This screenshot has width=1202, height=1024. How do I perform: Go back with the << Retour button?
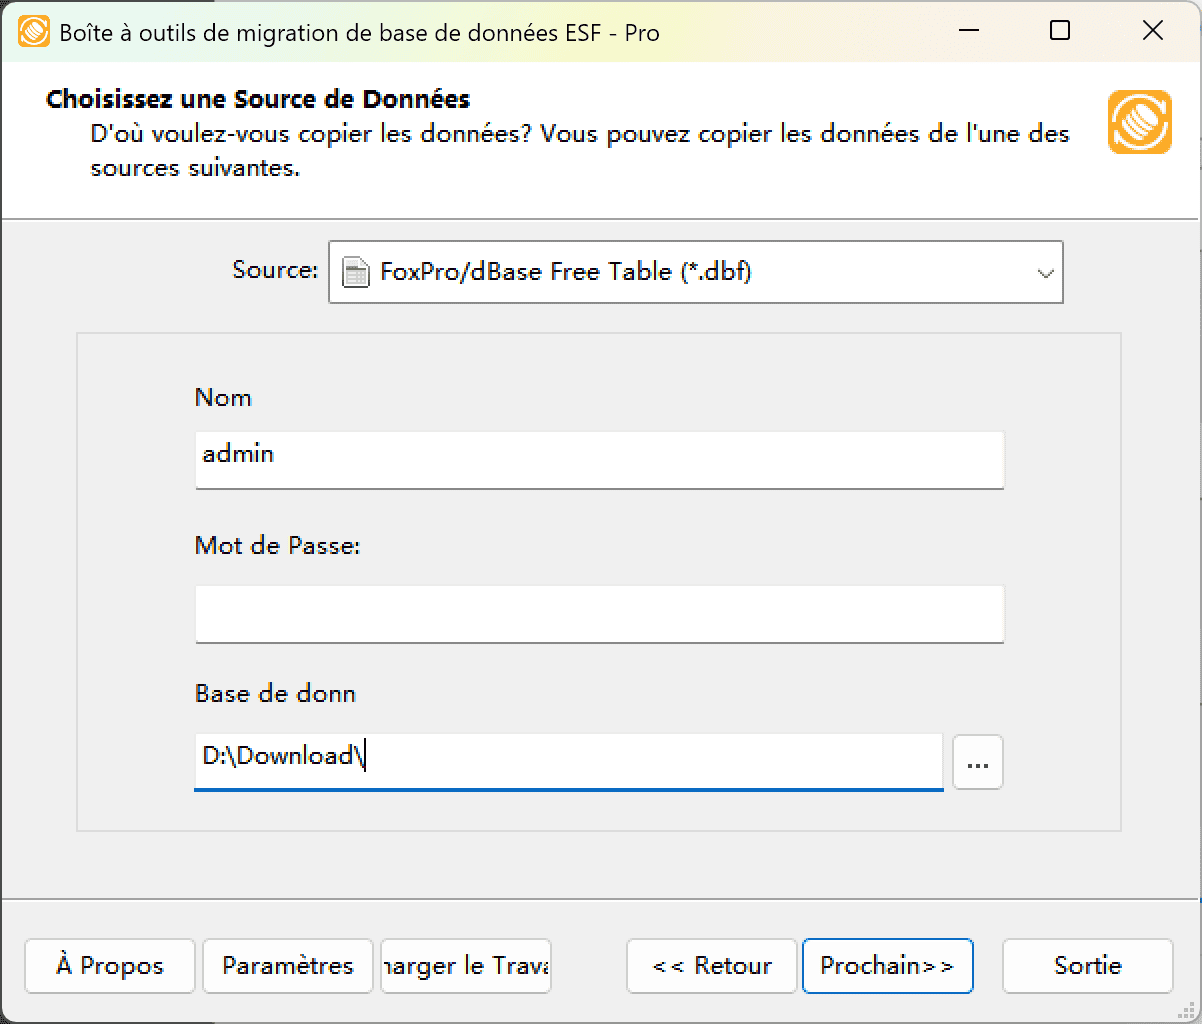coord(711,966)
